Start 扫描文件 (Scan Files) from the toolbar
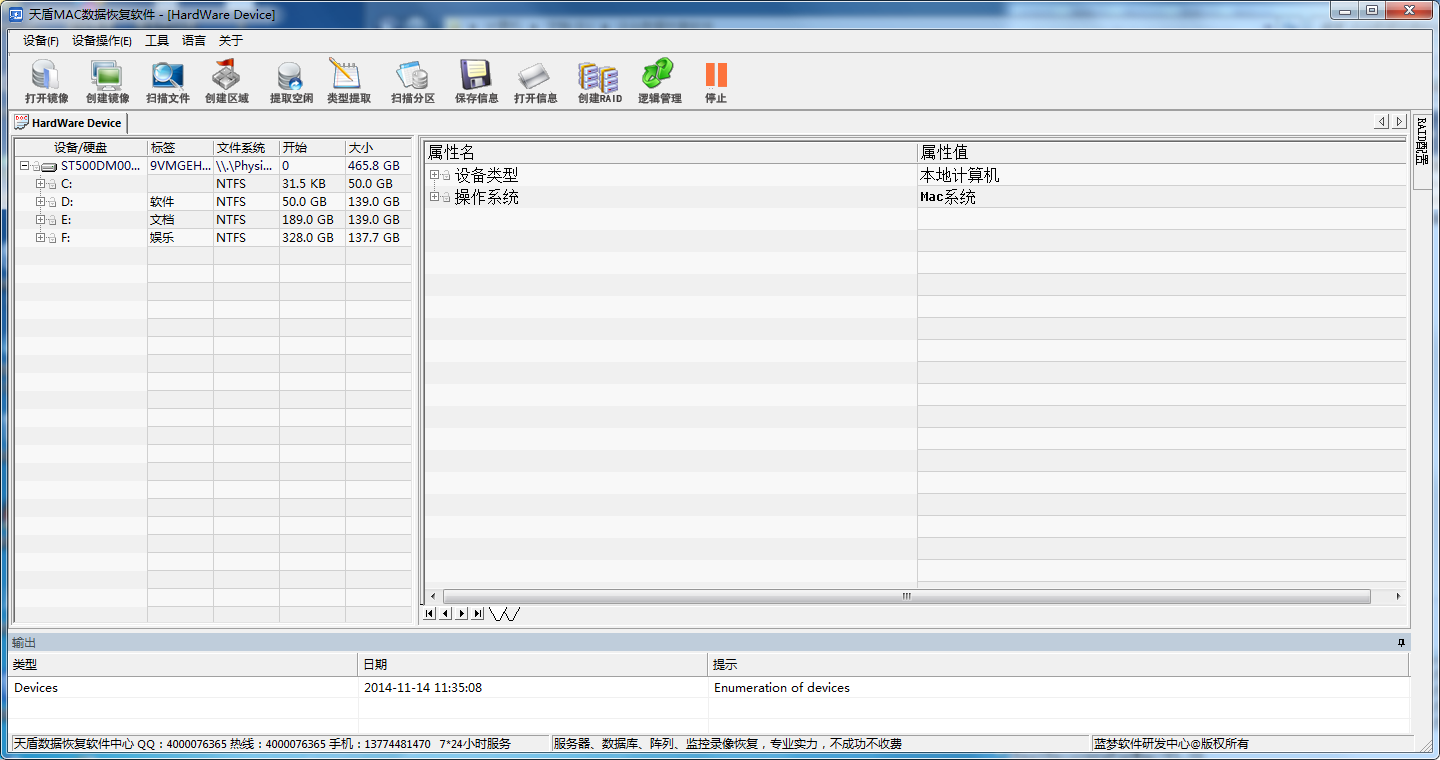The width and height of the screenshot is (1440, 760). pos(167,81)
